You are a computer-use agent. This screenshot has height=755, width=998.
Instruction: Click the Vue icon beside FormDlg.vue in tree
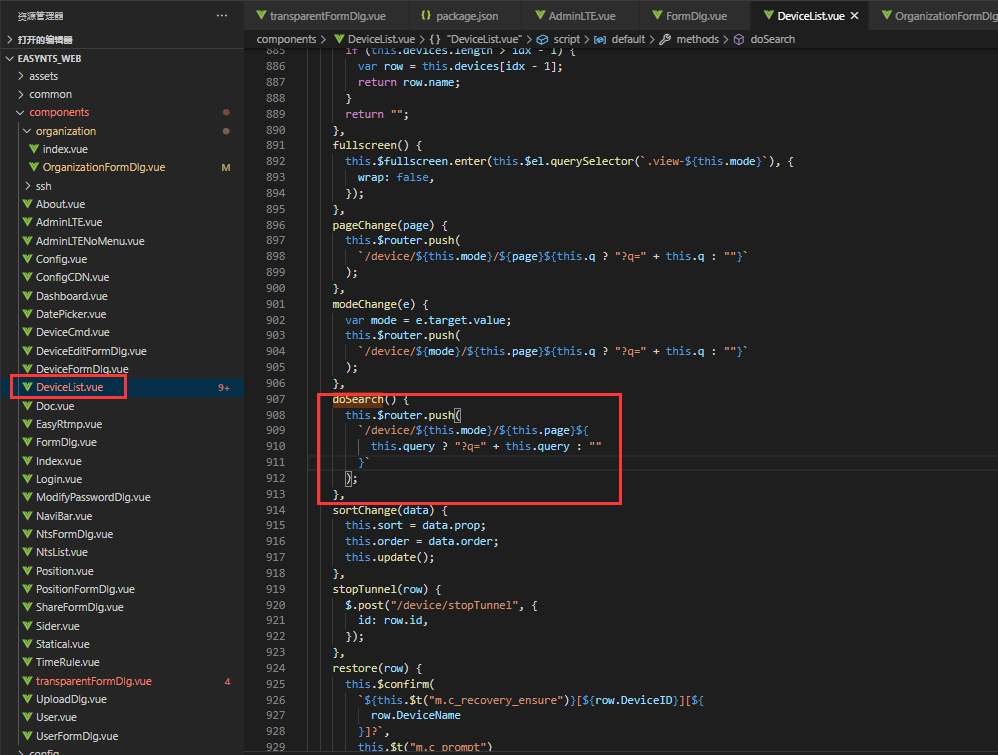pos(27,442)
